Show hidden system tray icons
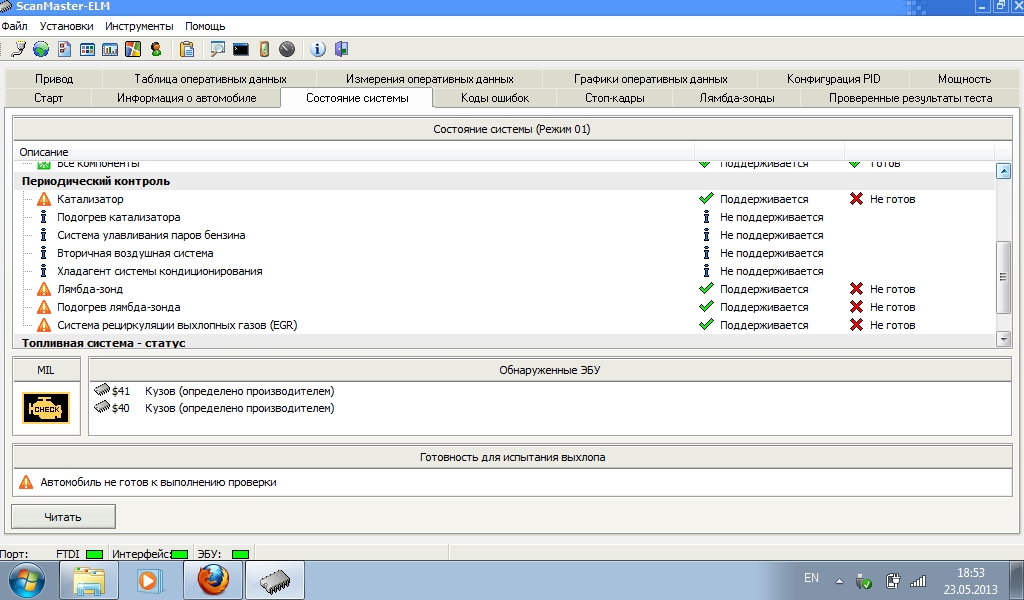 (838, 580)
